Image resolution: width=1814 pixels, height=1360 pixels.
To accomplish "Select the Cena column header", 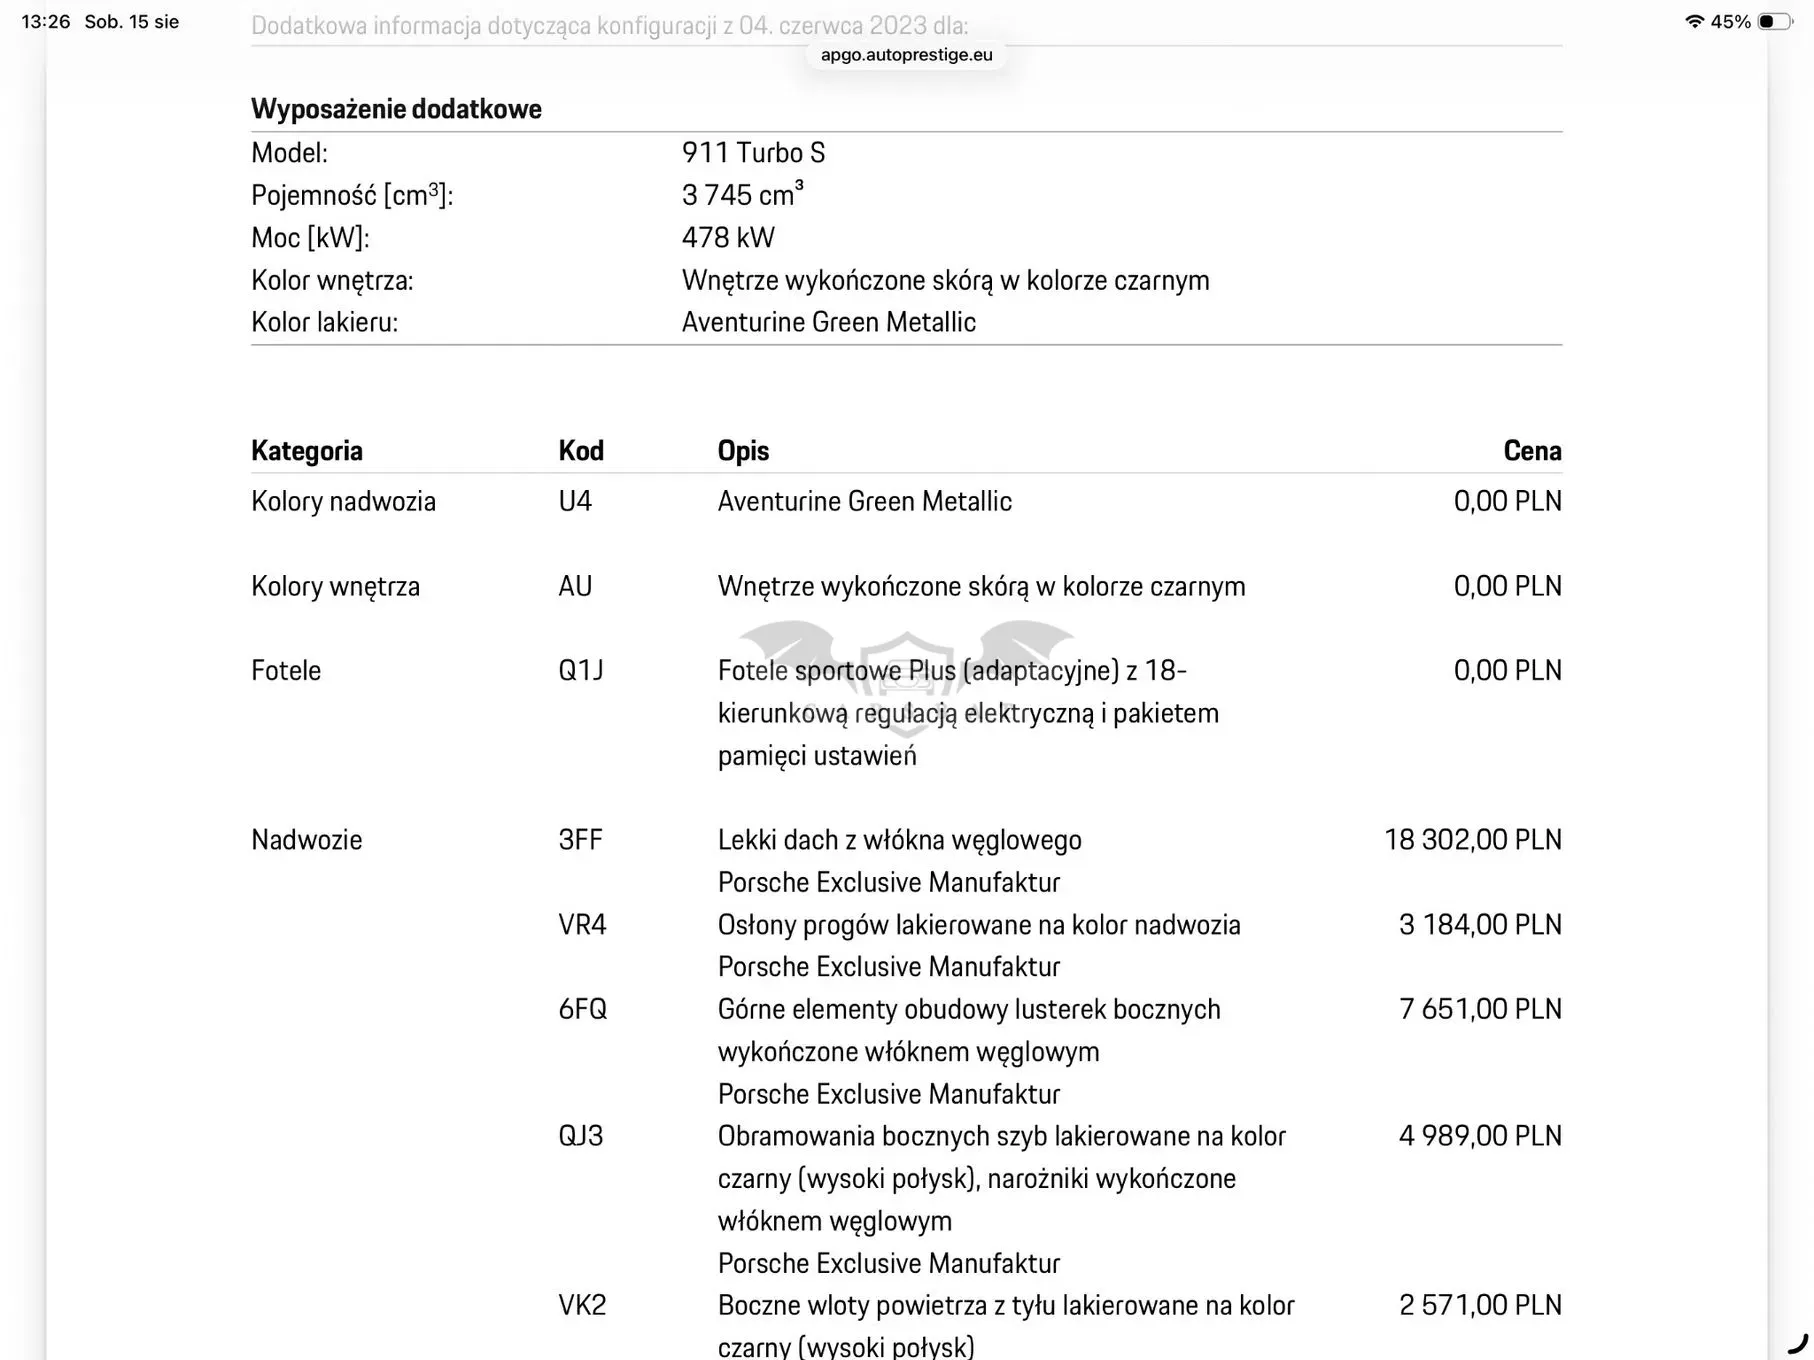I will [1532, 451].
